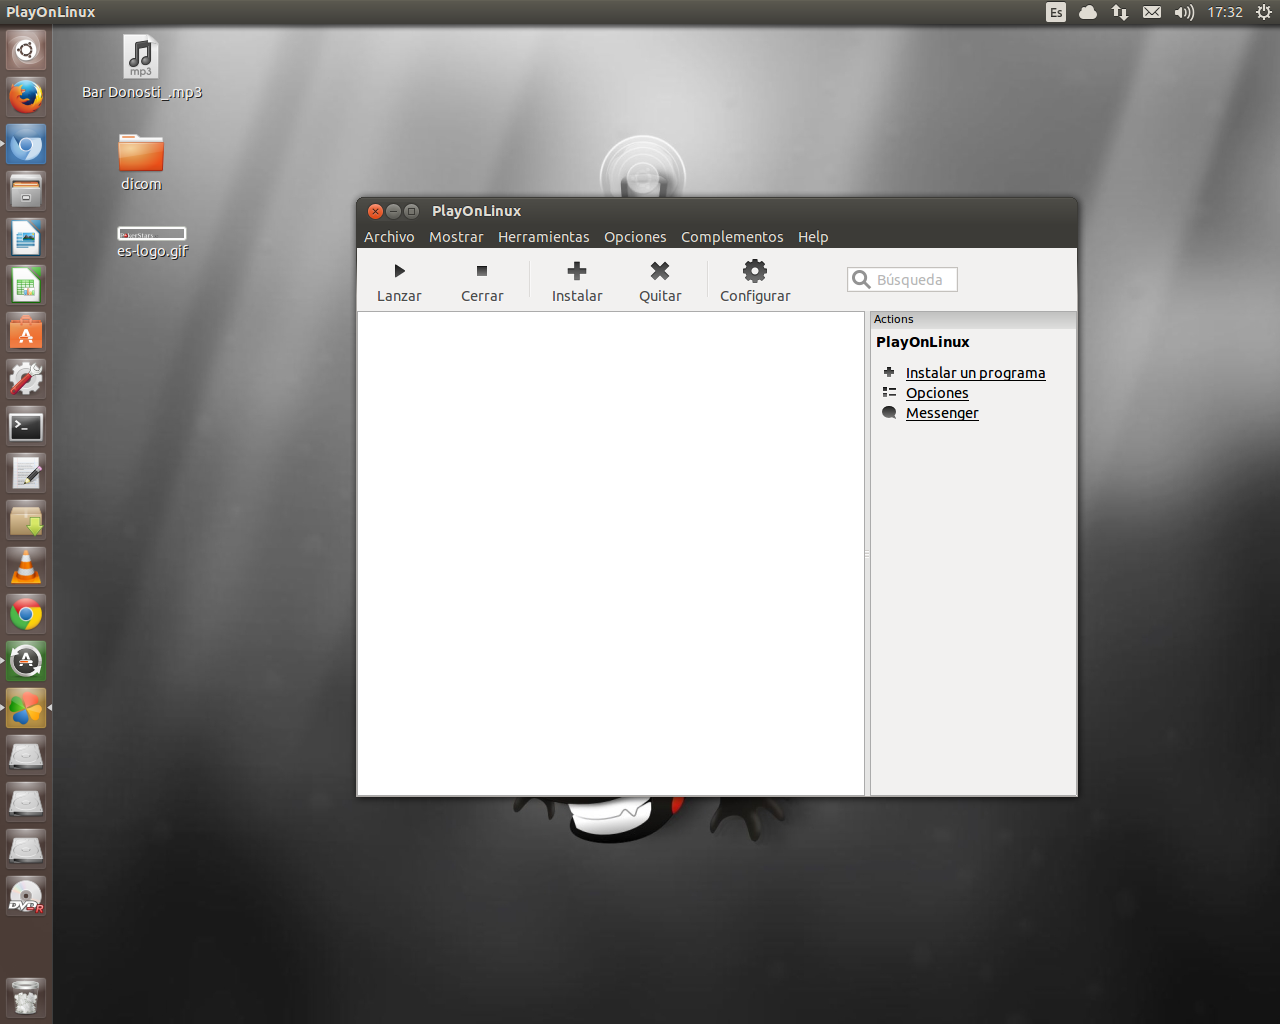
Task: Open the Trash in the launcher
Action: pos(26,997)
